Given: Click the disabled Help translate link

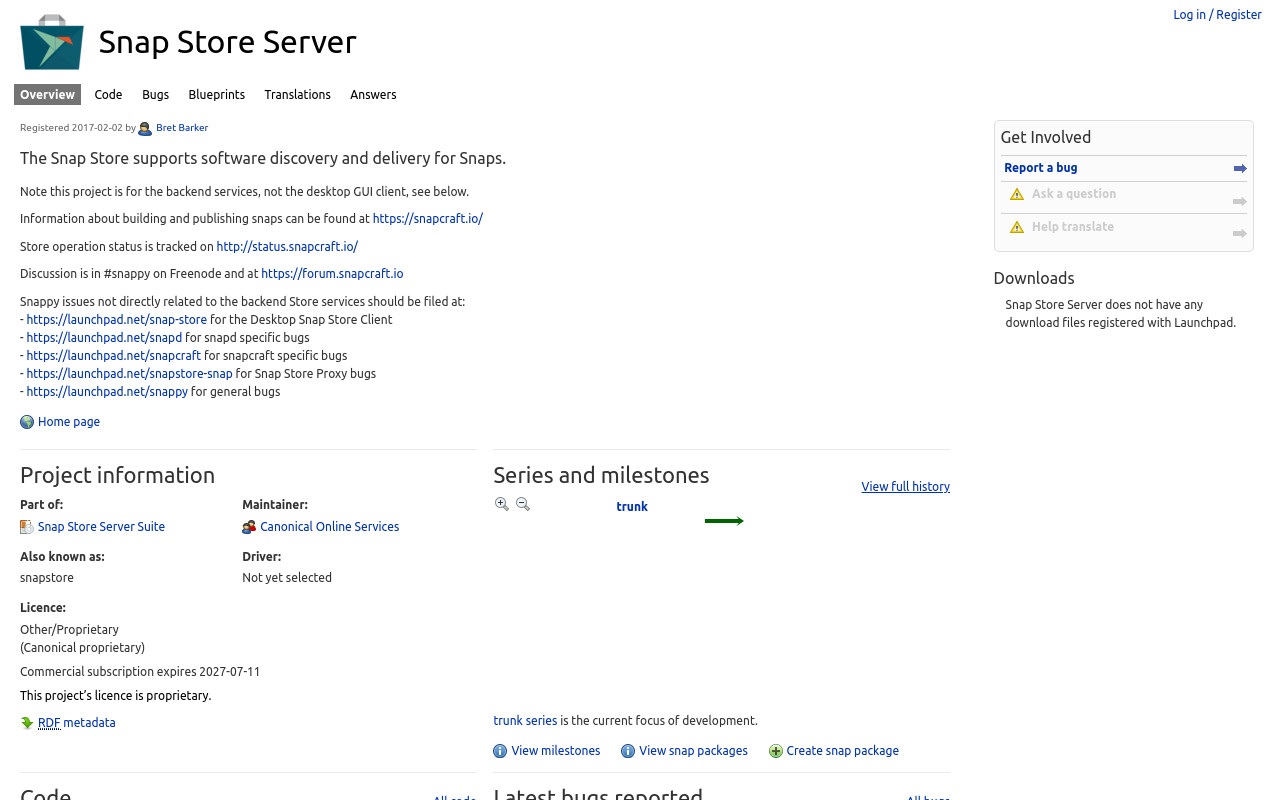Looking at the screenshot, I should pyautogui.click(x=1073, y=227).
